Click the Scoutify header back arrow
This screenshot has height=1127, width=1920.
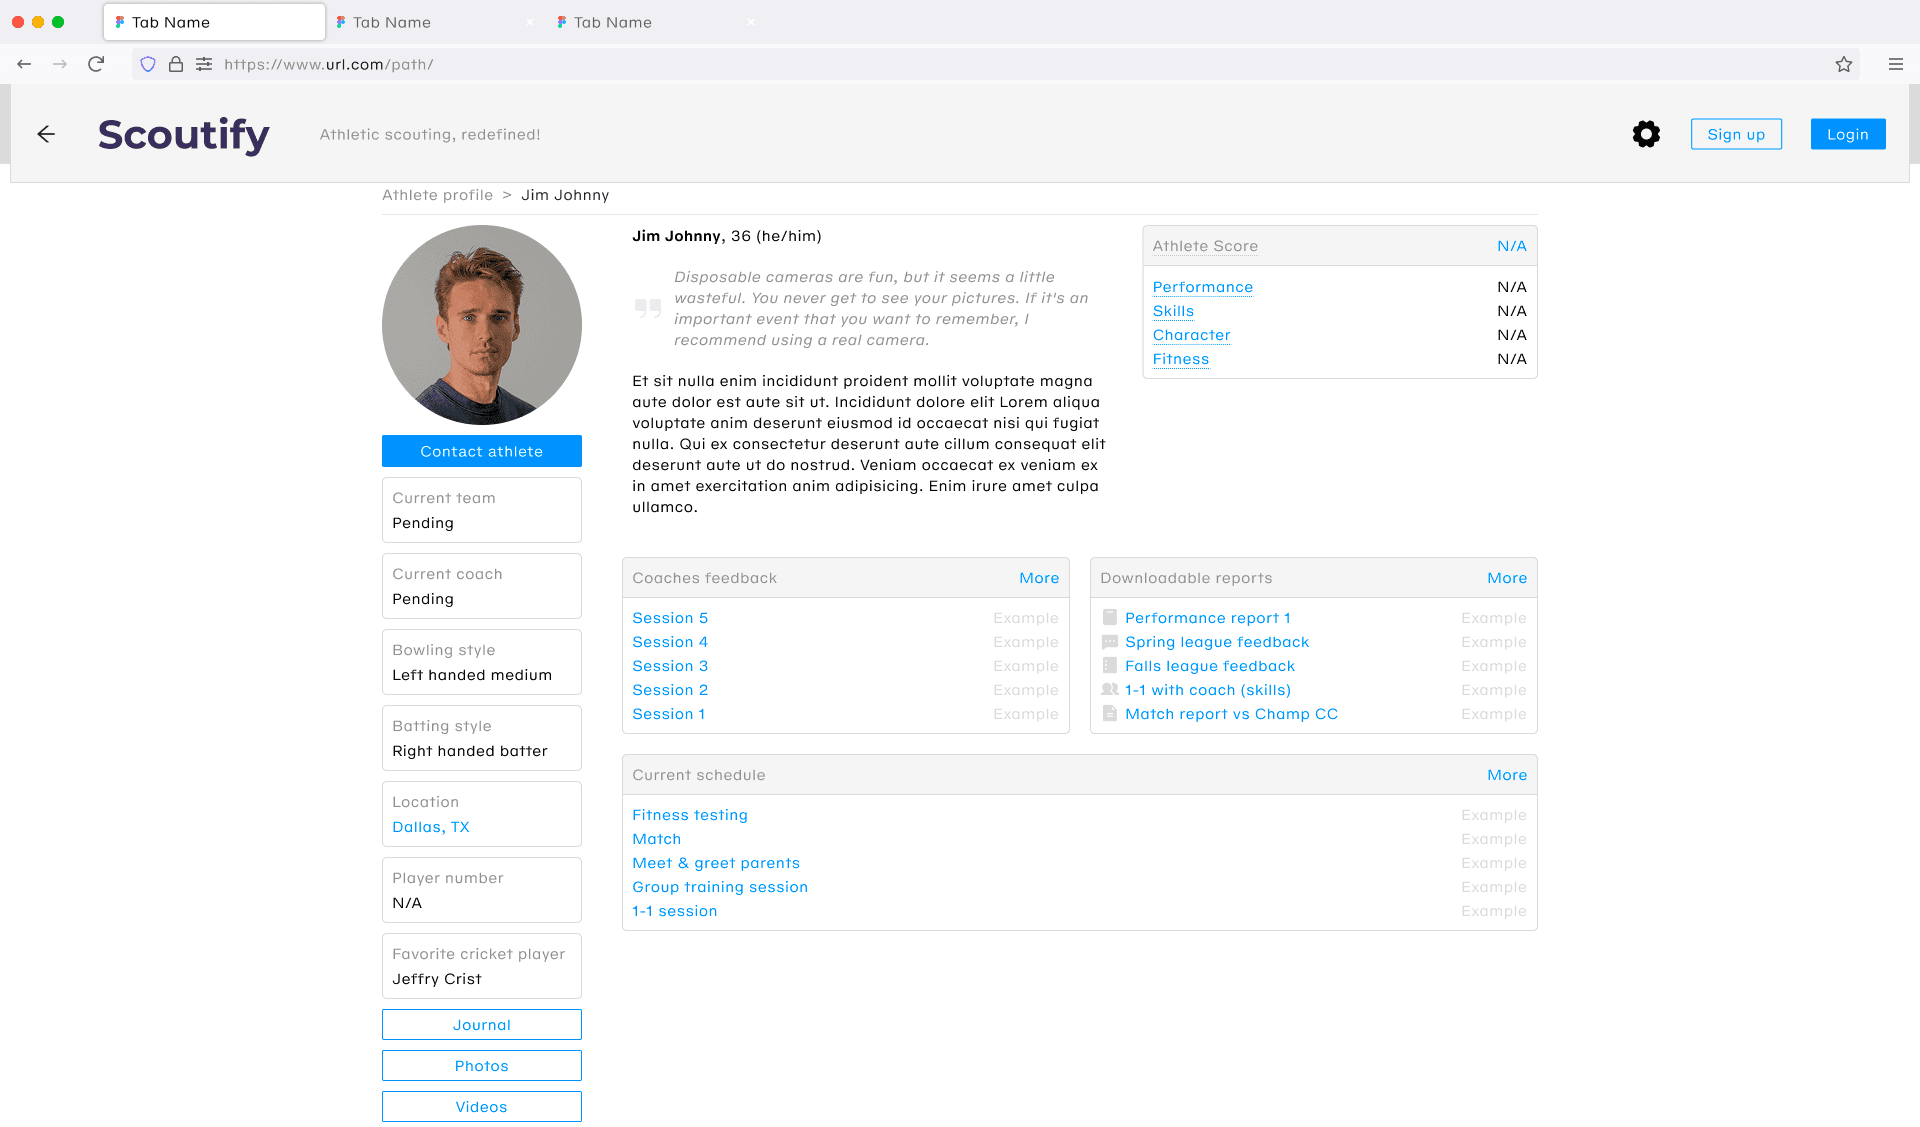pyautogui.click(x=46, y=134)
